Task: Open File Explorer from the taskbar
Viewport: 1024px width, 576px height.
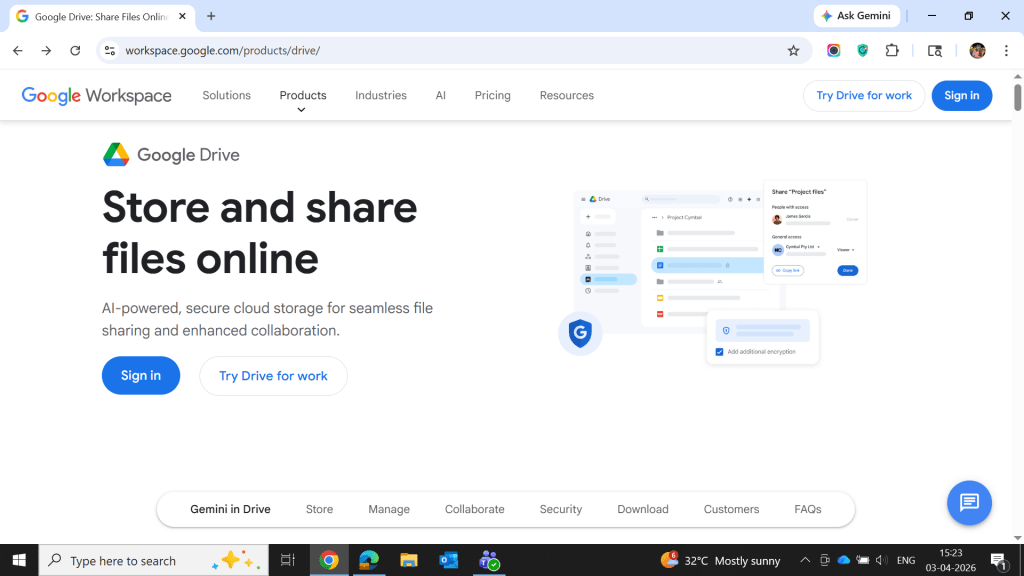Action: coord(409,560)
